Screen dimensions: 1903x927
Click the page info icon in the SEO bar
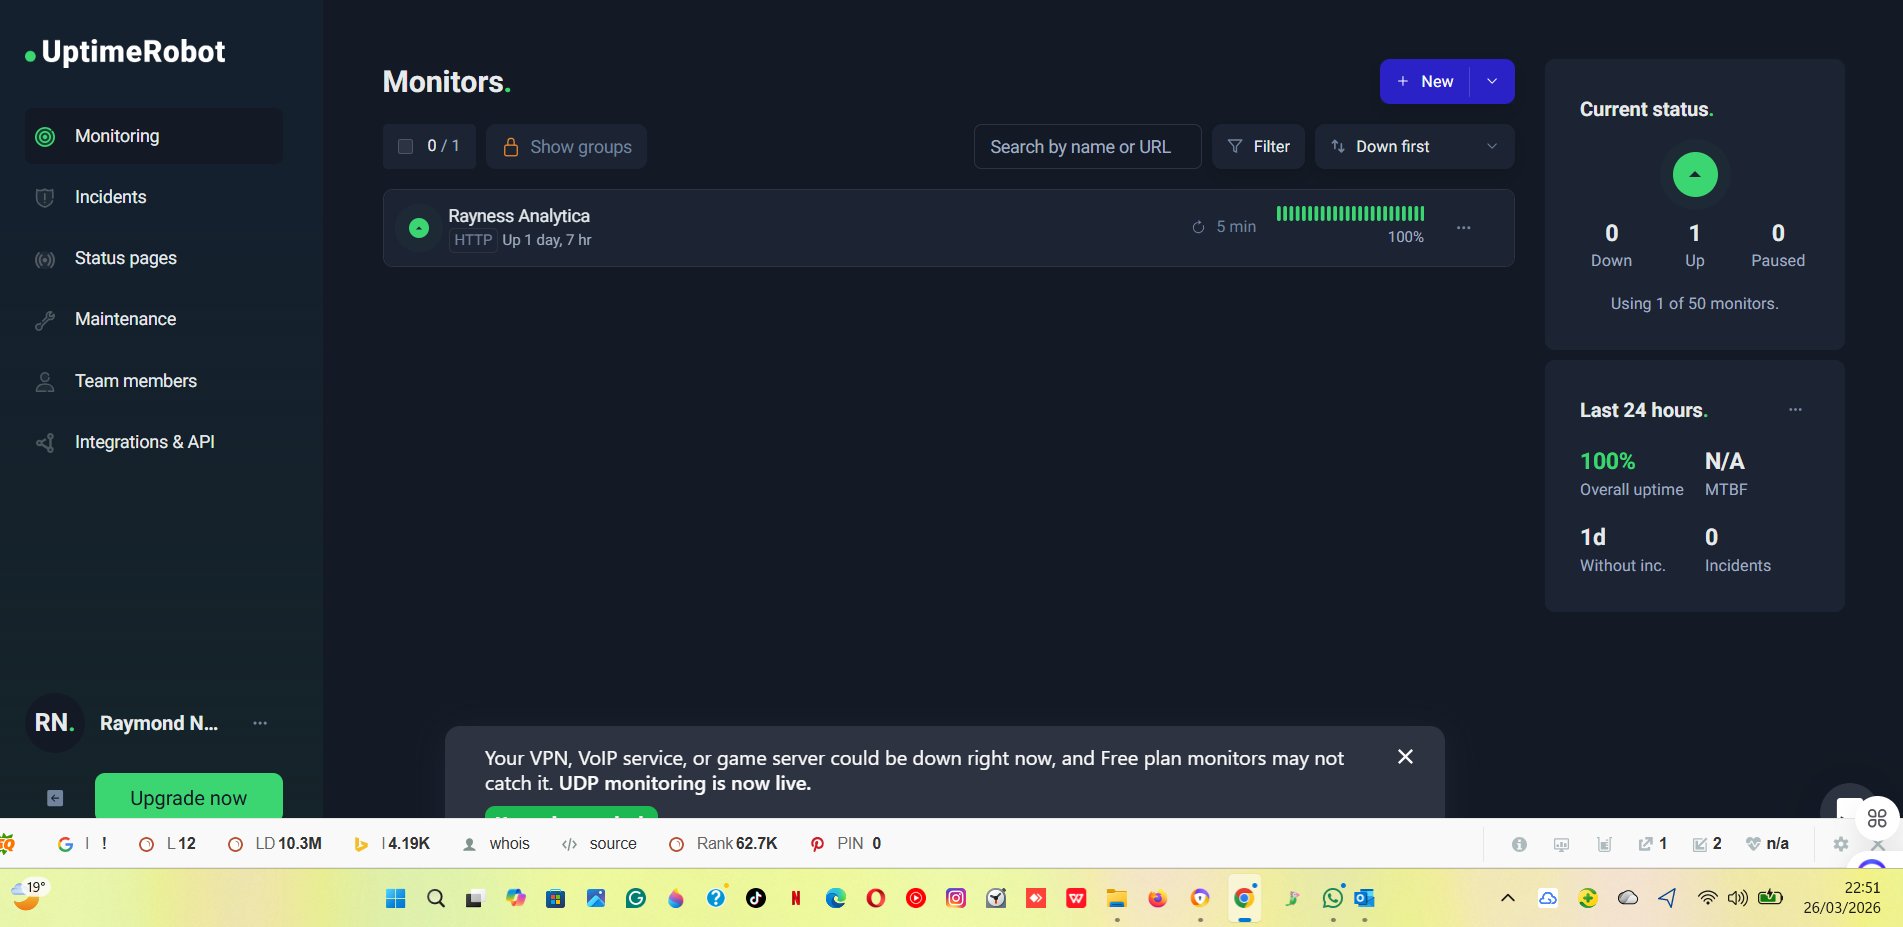point(1519,844)
